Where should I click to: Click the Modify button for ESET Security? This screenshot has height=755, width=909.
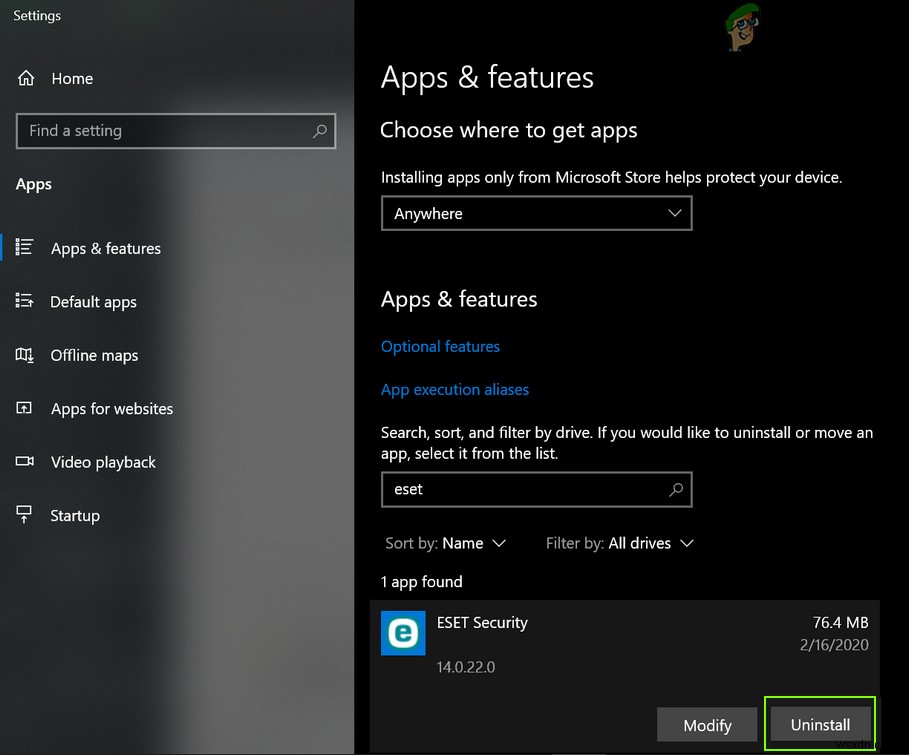[706, 724]
